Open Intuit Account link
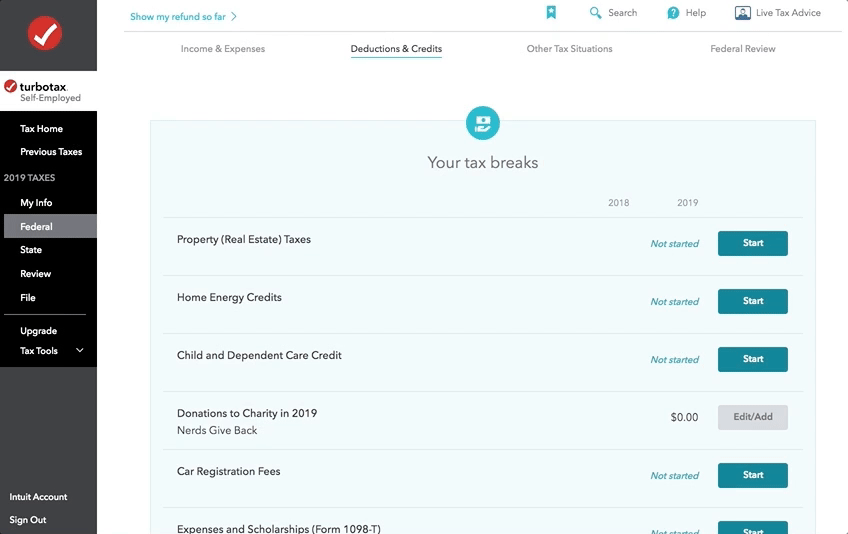The image size is (848, 534). click(x=38, y=497)
